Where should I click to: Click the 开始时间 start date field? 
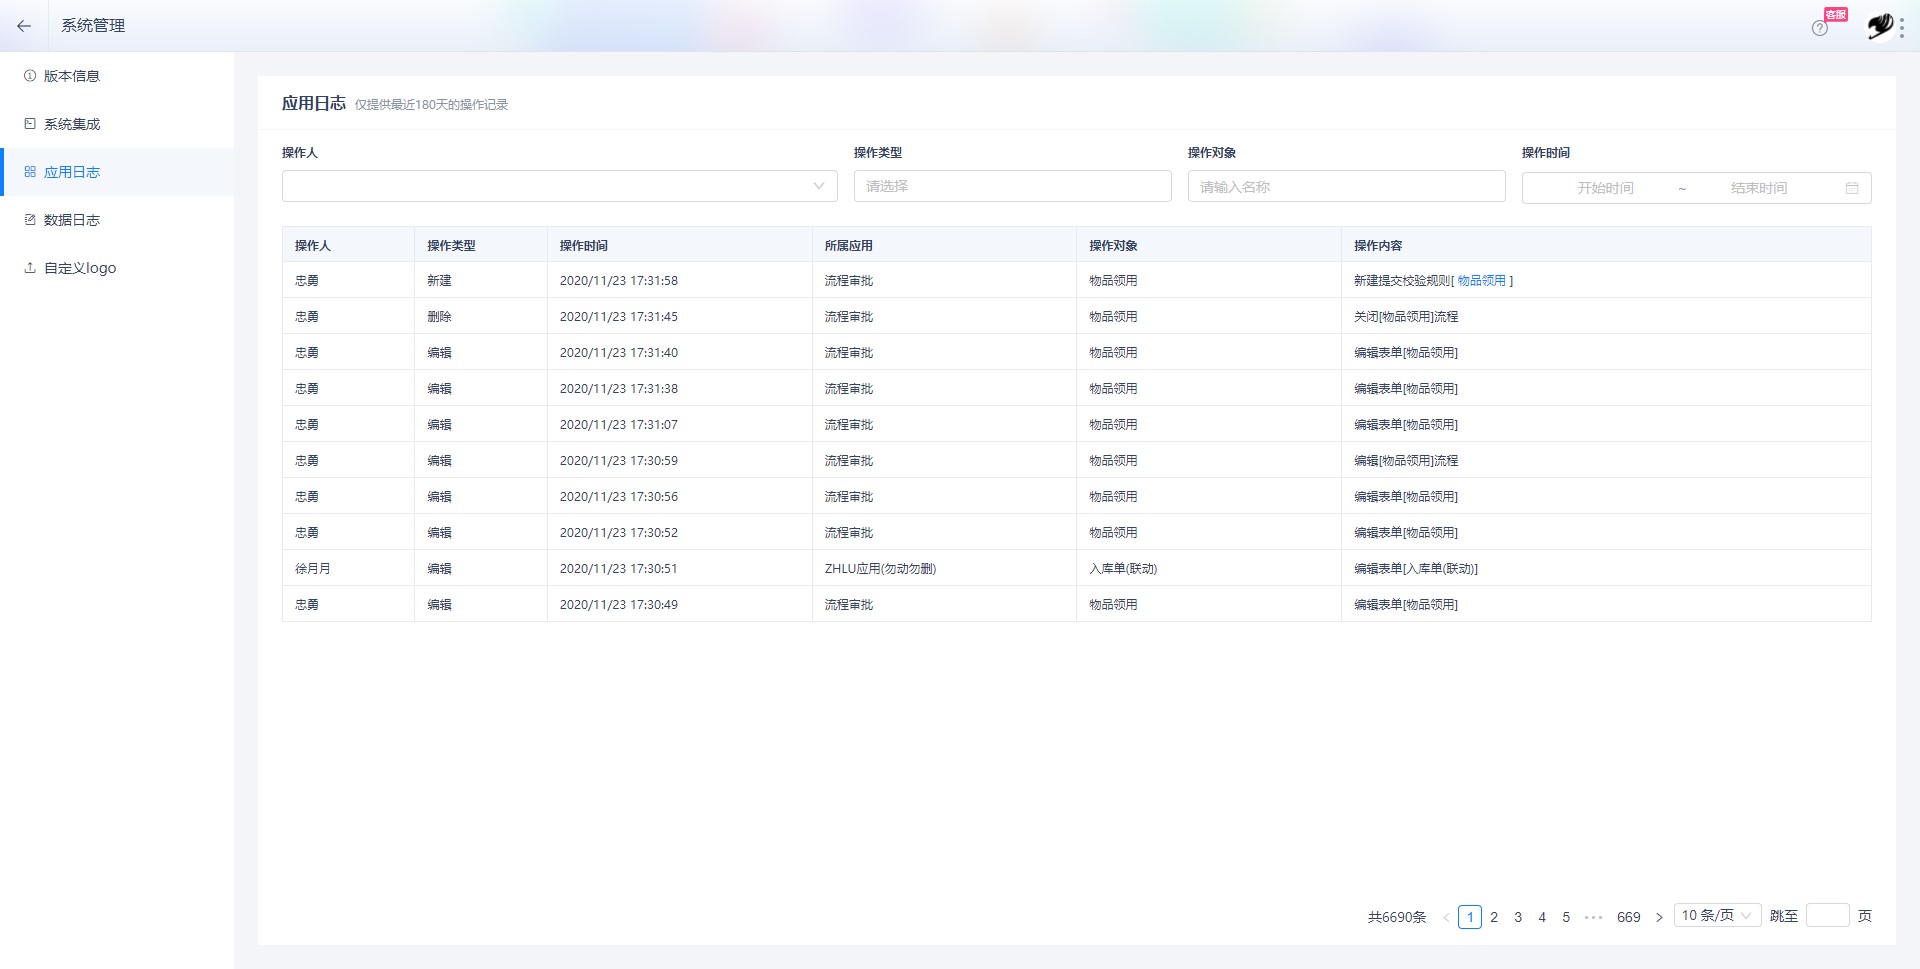click(1605, 188)
